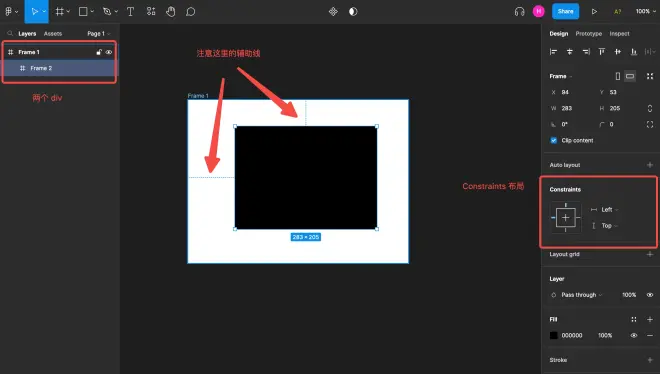This screenshot has width=660, height=374.
Task: Select the Hand tool
Action: point(170,12)
